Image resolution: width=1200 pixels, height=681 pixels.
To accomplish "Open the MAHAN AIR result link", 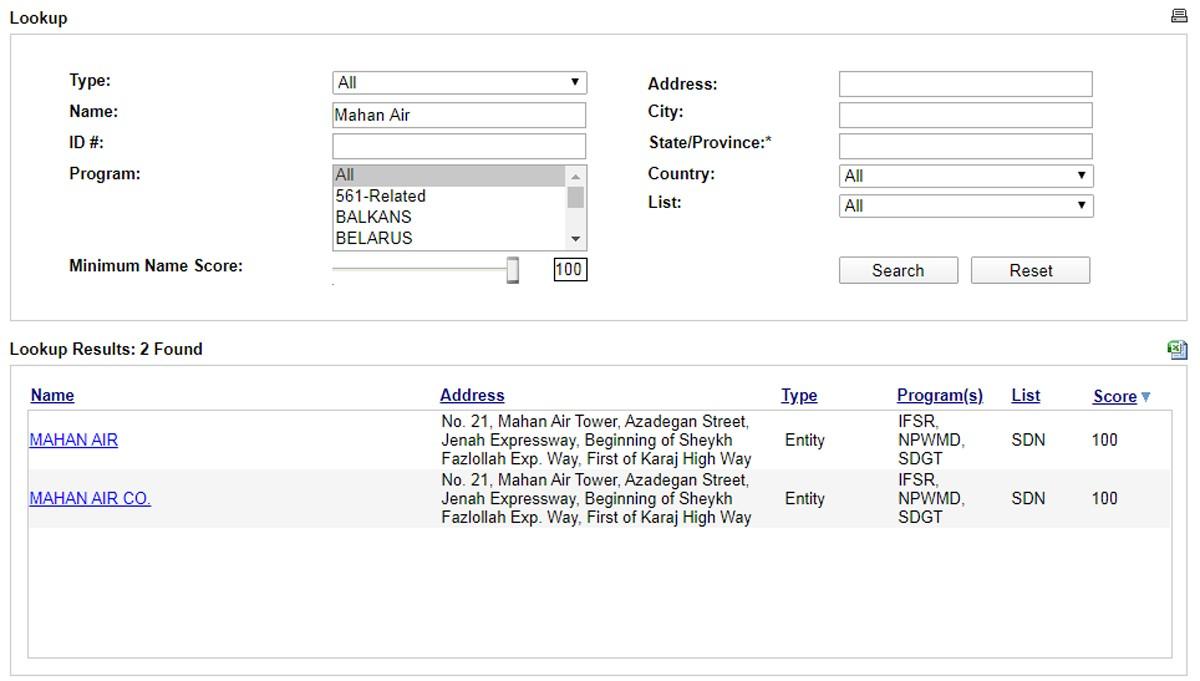I will pos(74,440).
